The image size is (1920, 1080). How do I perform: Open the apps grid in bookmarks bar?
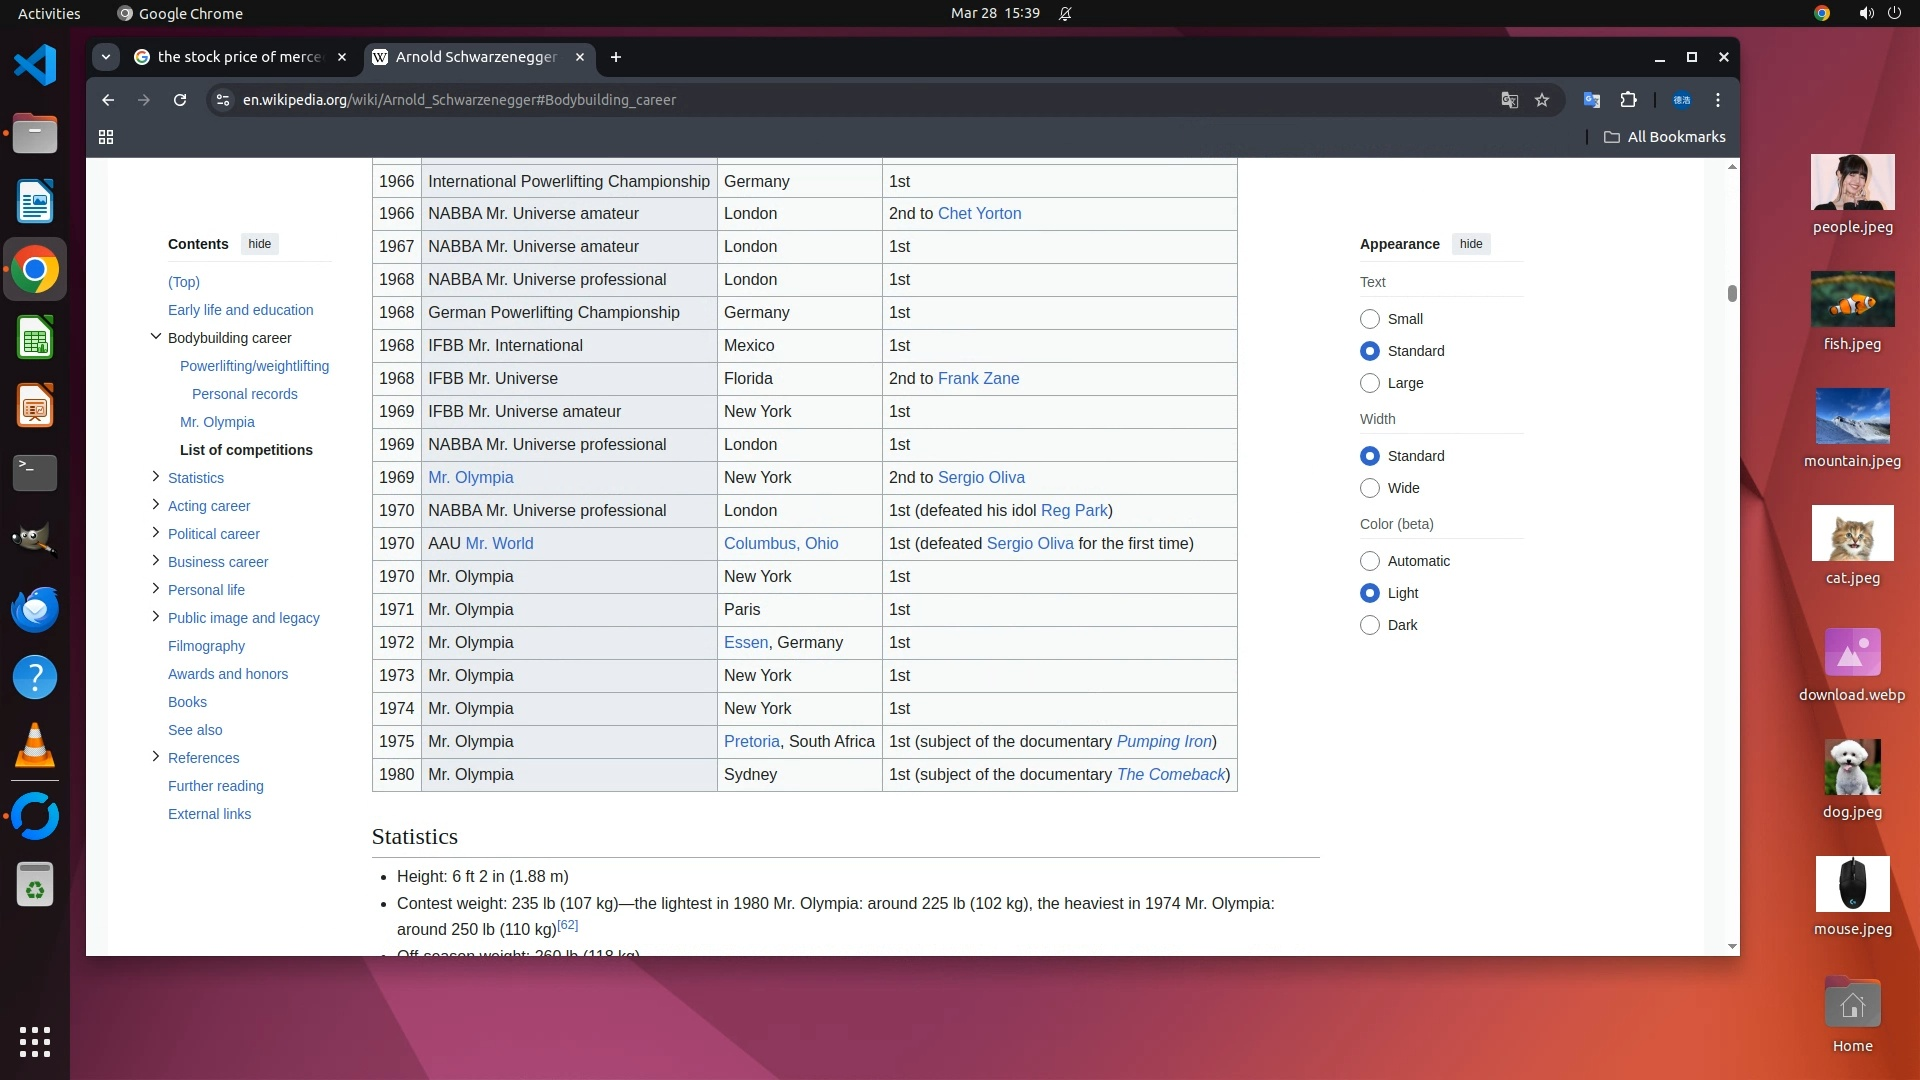[x=106, y=137]
